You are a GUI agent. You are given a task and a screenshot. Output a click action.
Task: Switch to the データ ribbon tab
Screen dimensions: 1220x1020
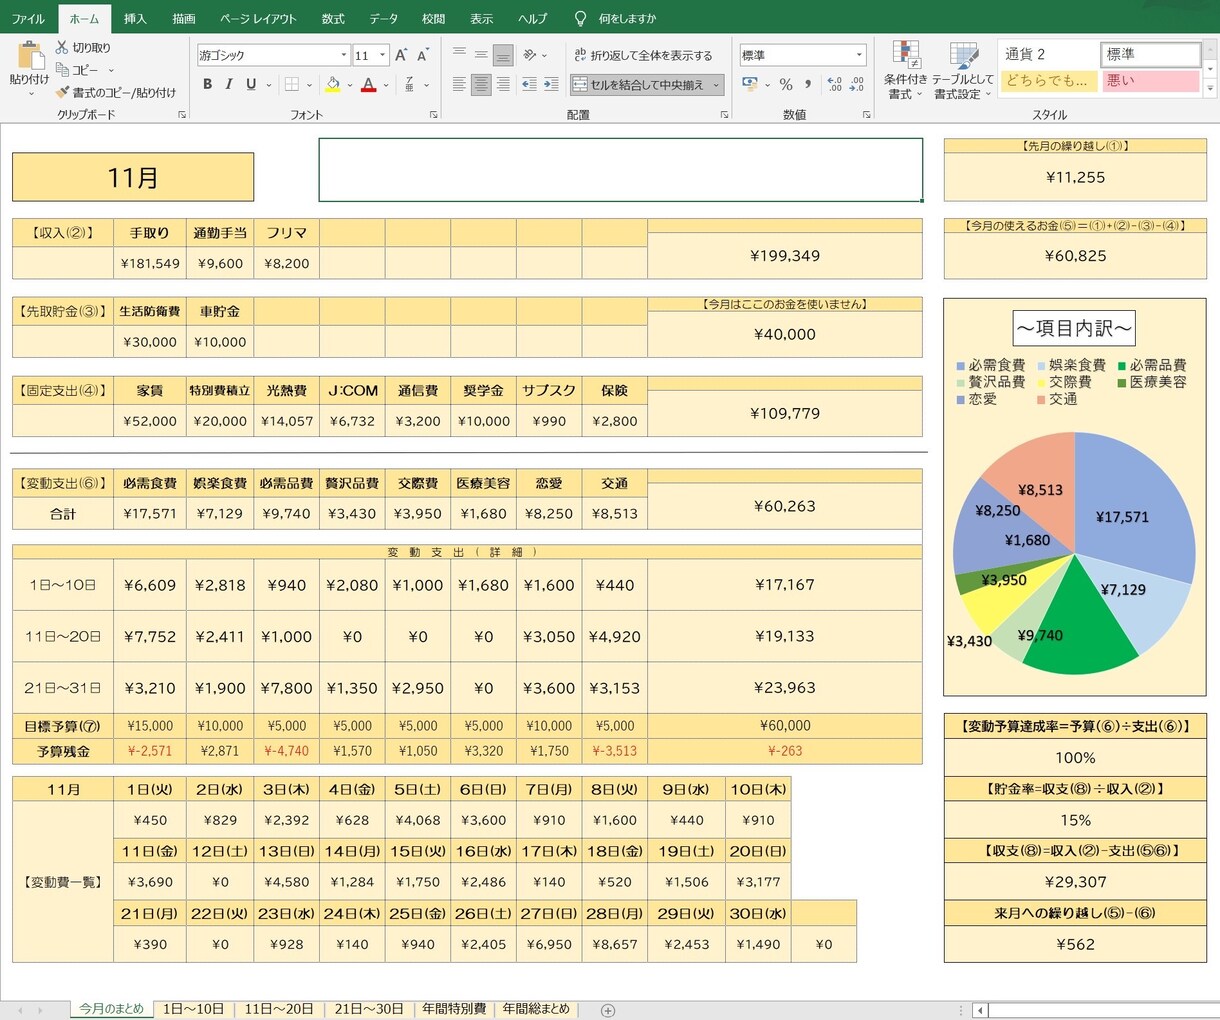coord(383,19)
